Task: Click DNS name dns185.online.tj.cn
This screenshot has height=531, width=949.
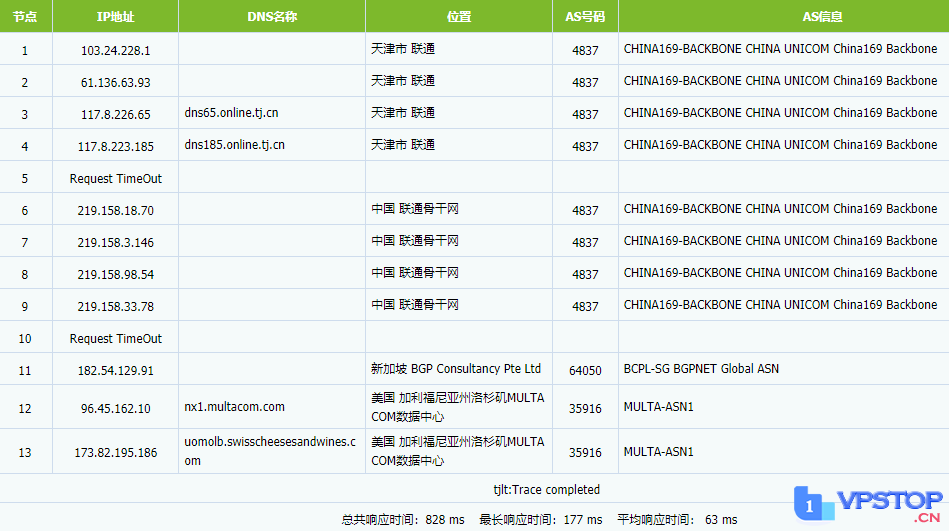Action: pos(234,145)
